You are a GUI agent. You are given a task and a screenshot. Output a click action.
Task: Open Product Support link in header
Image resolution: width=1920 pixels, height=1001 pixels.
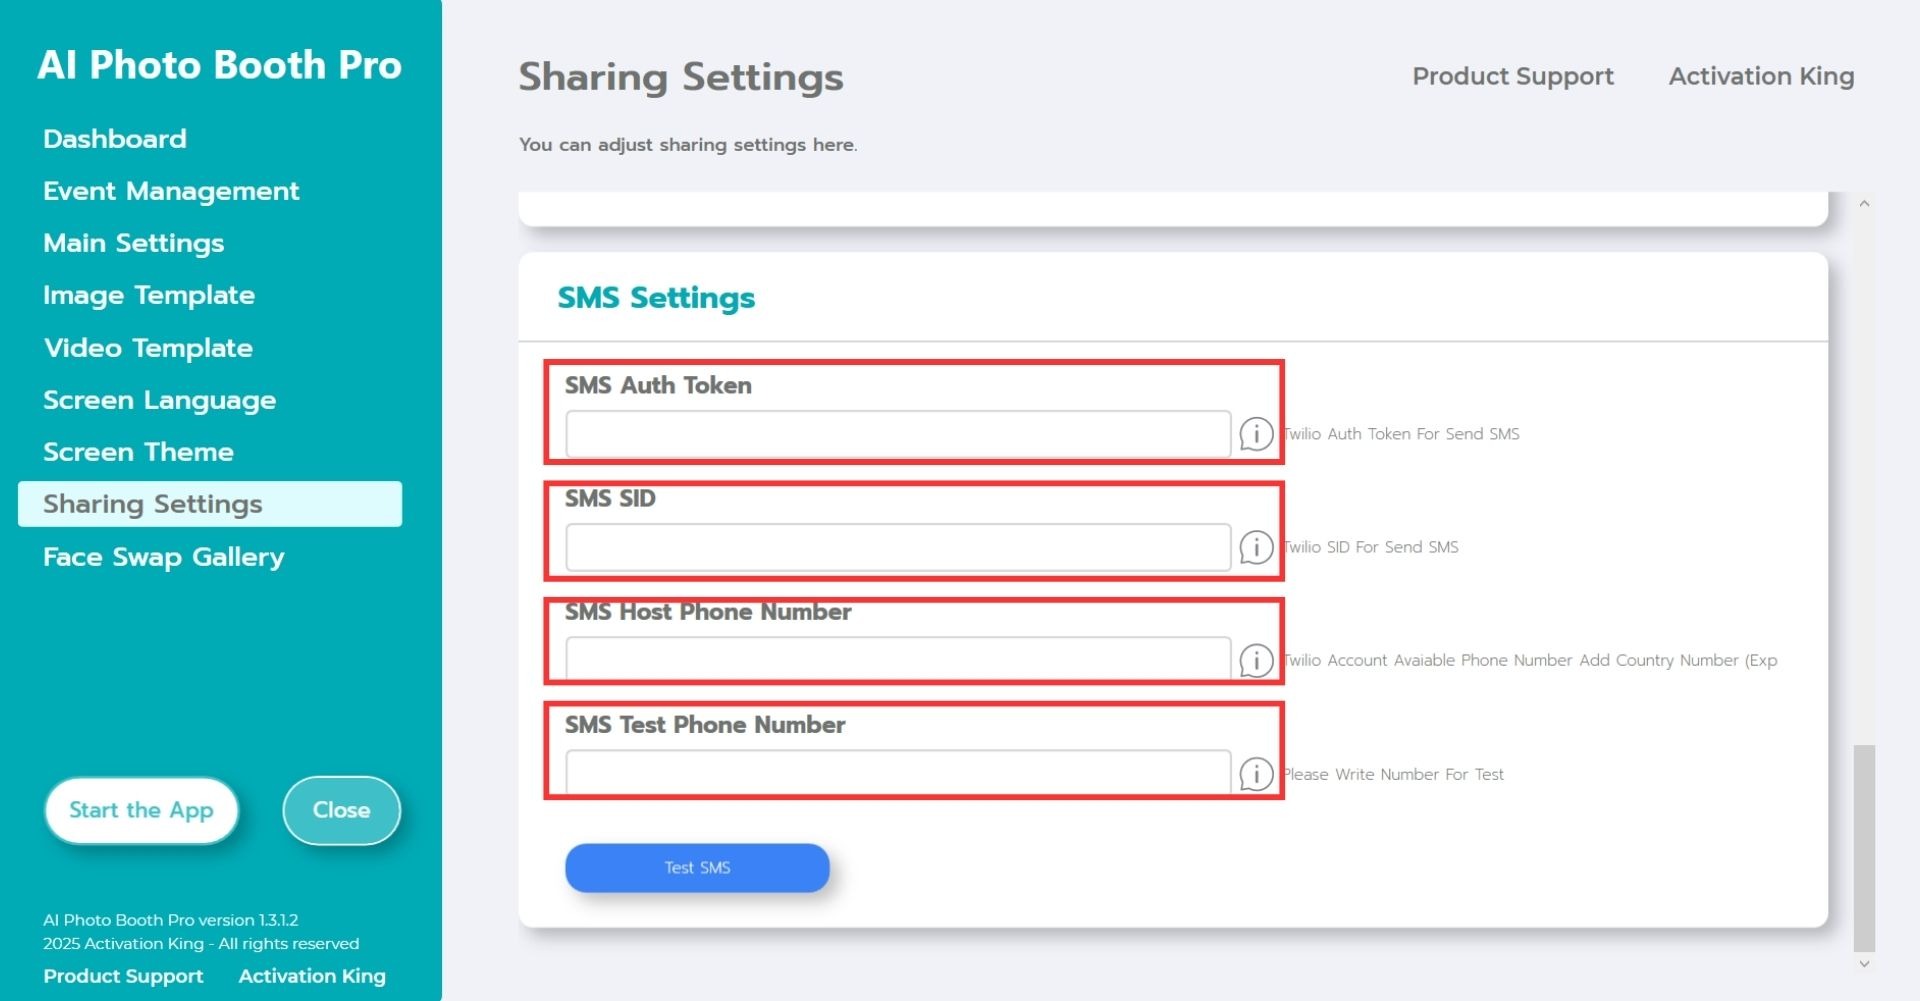pyautogui.click(x=1512, y=76)
